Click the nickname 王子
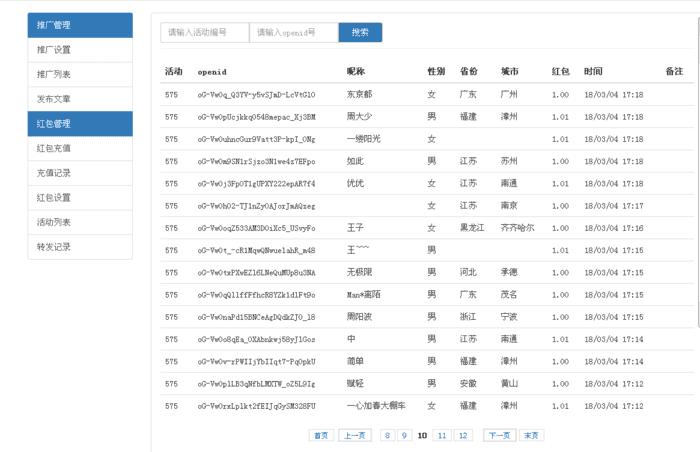The width and height of the screenshot is (700, 452). [x=355, y=228]
